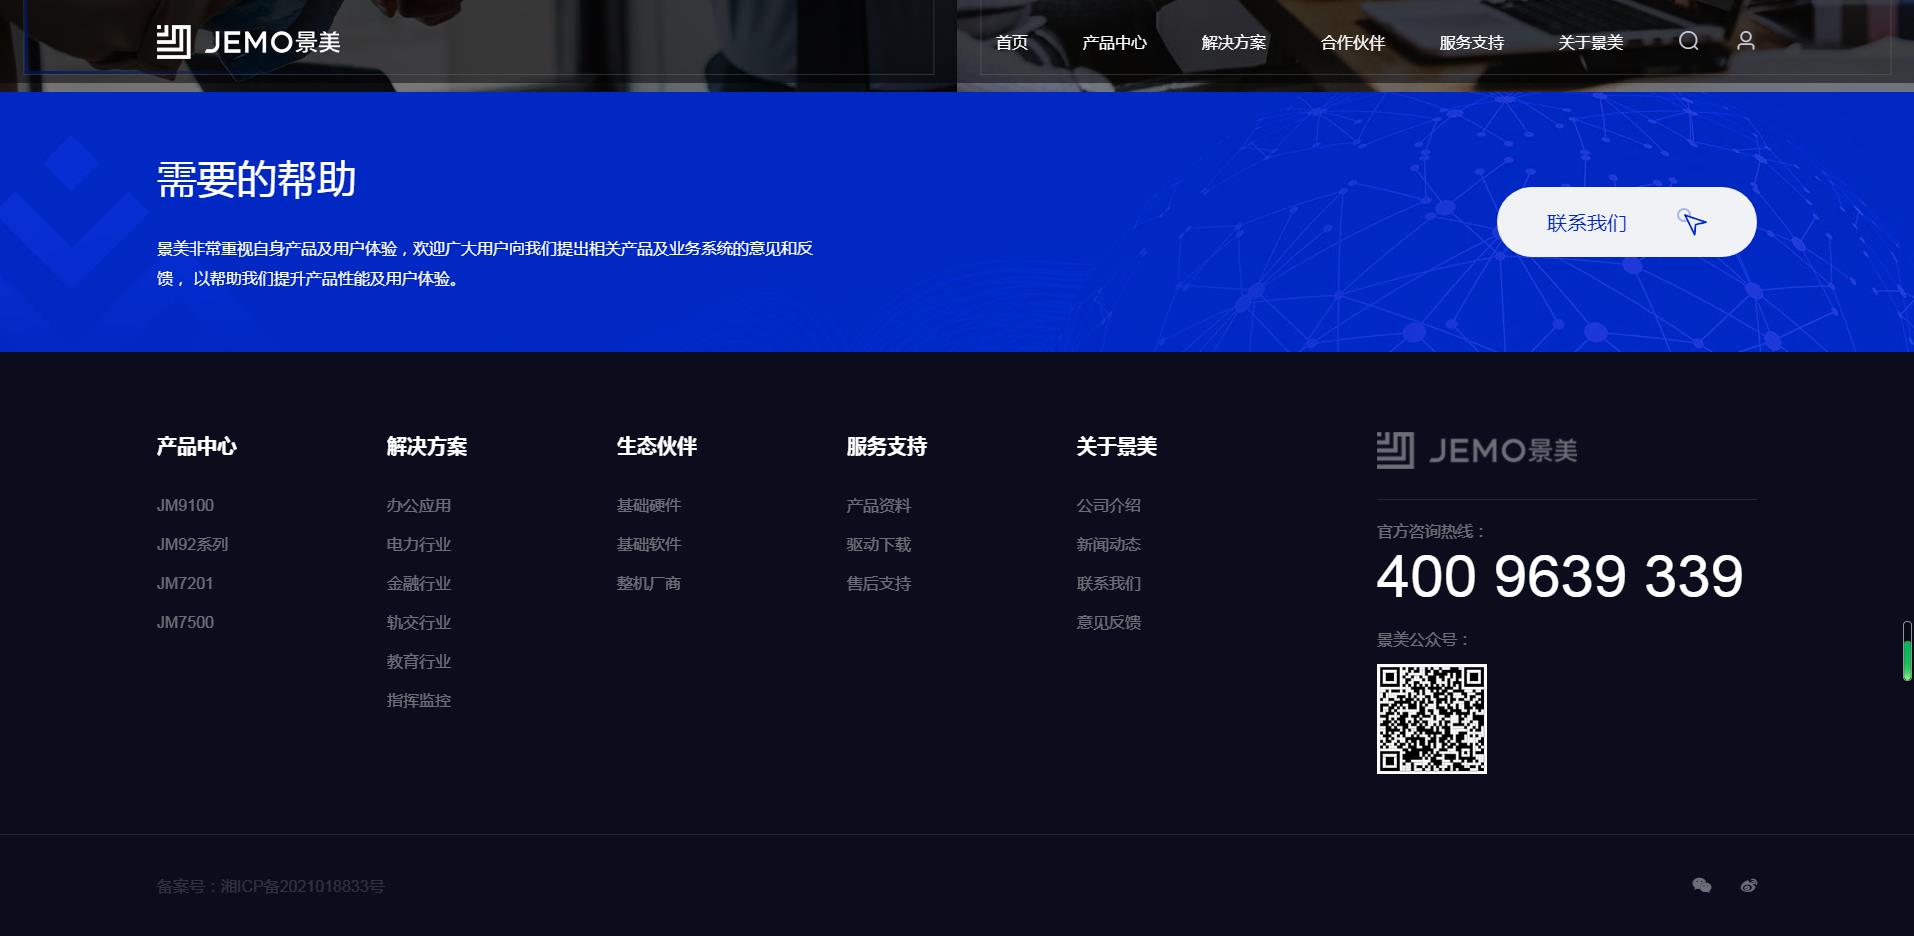Open the 指挥监控 solution link
The image size is (1914, 936).
(x=419, y=701)
